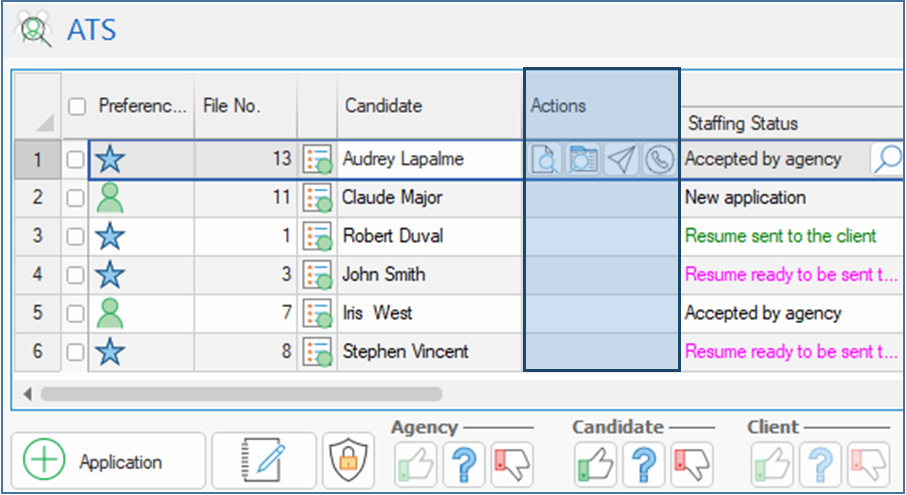Screen dimensions: 906x495
Task: Toggle the select-all checkbox in the header
Action: (77, 106)
